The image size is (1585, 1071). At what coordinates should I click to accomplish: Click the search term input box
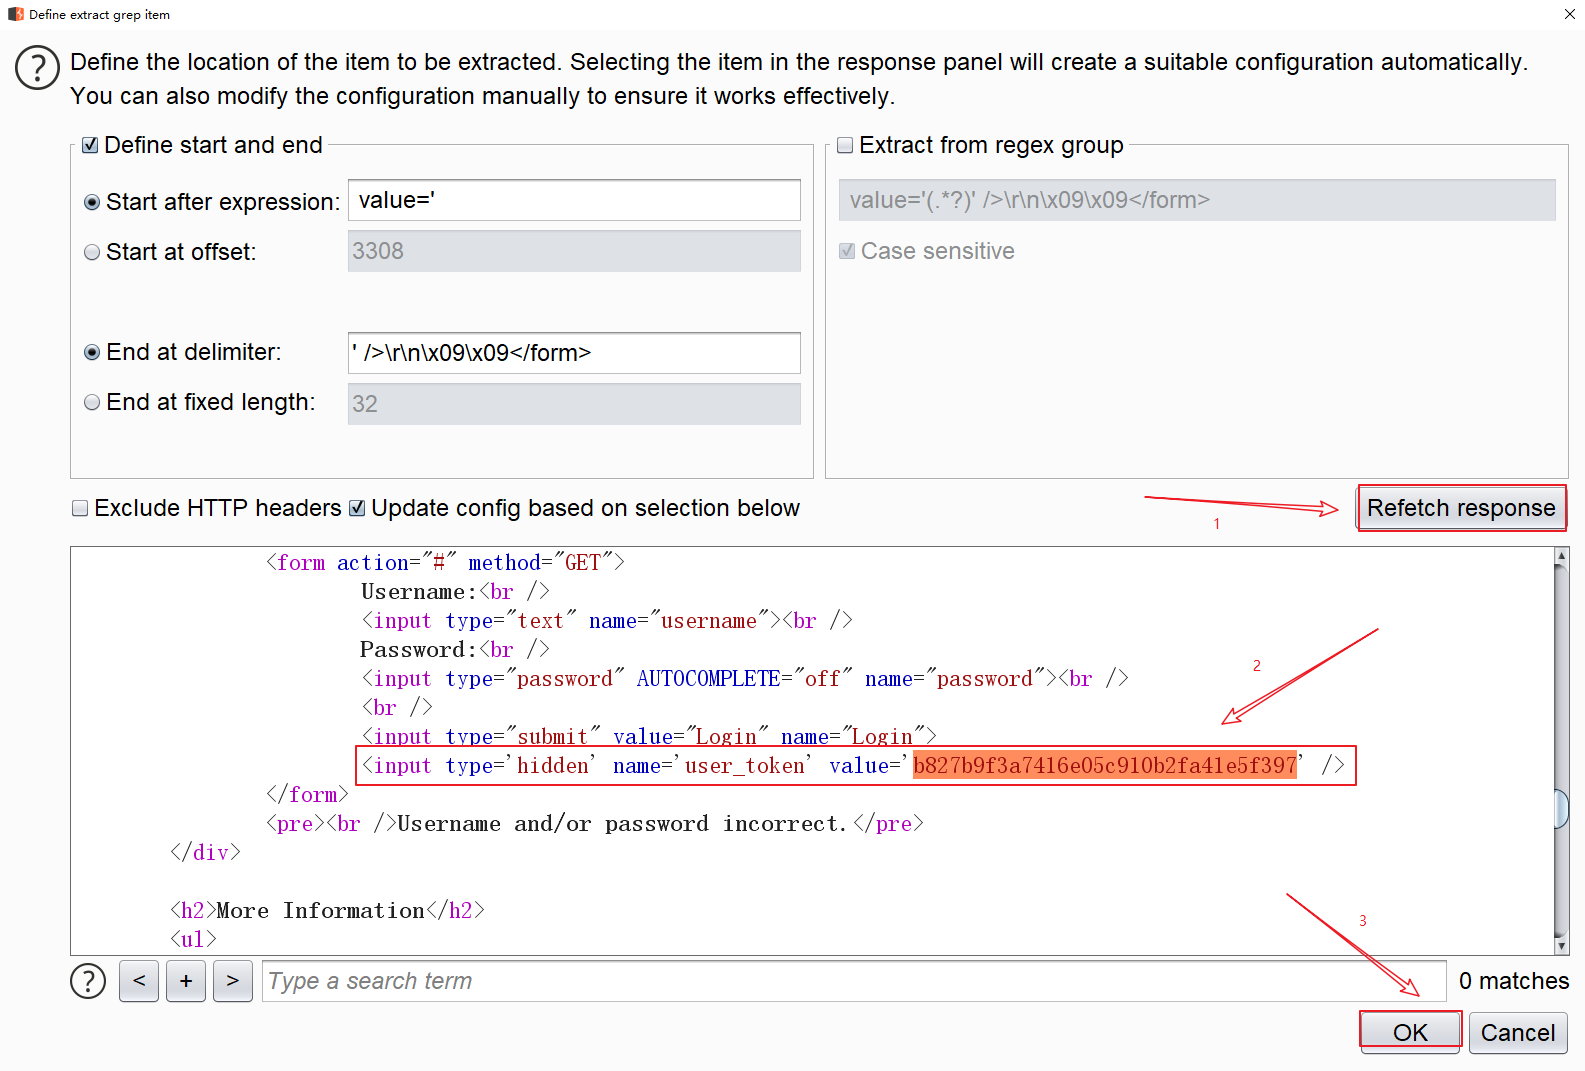click(x=853, y=981)
